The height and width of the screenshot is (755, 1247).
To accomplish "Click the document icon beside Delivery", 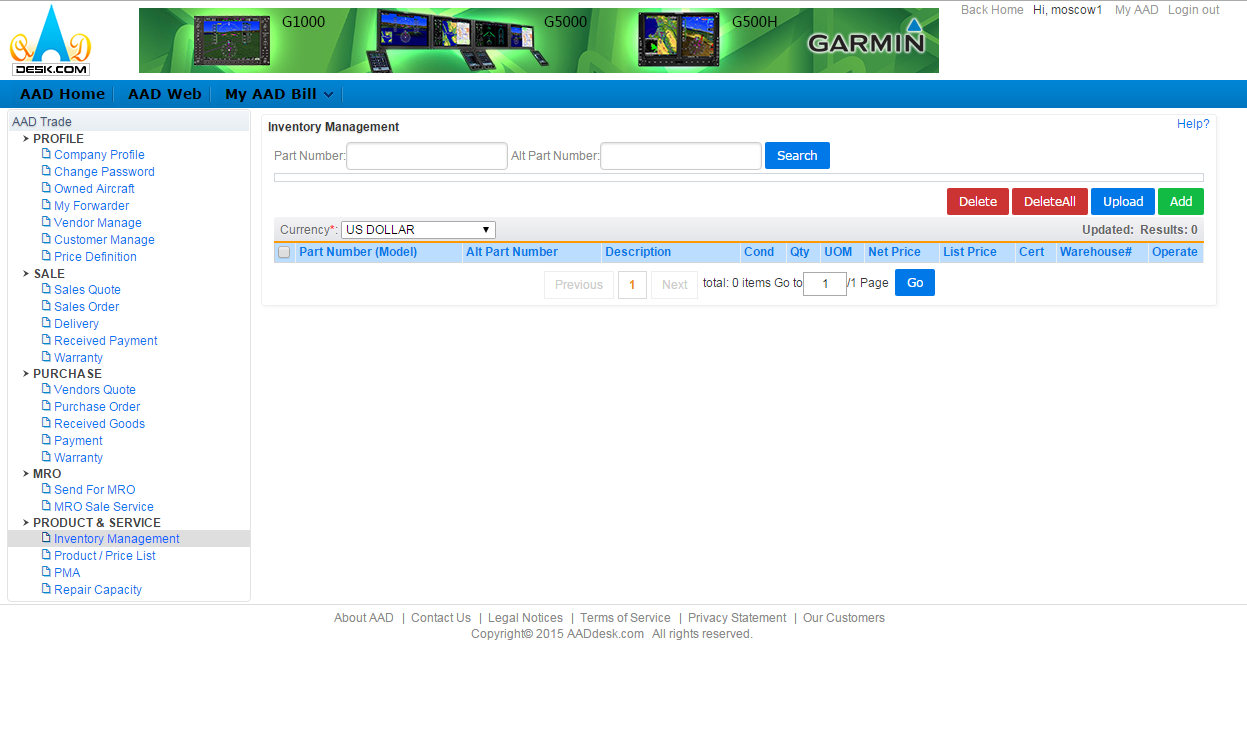I will pos(46,323).
